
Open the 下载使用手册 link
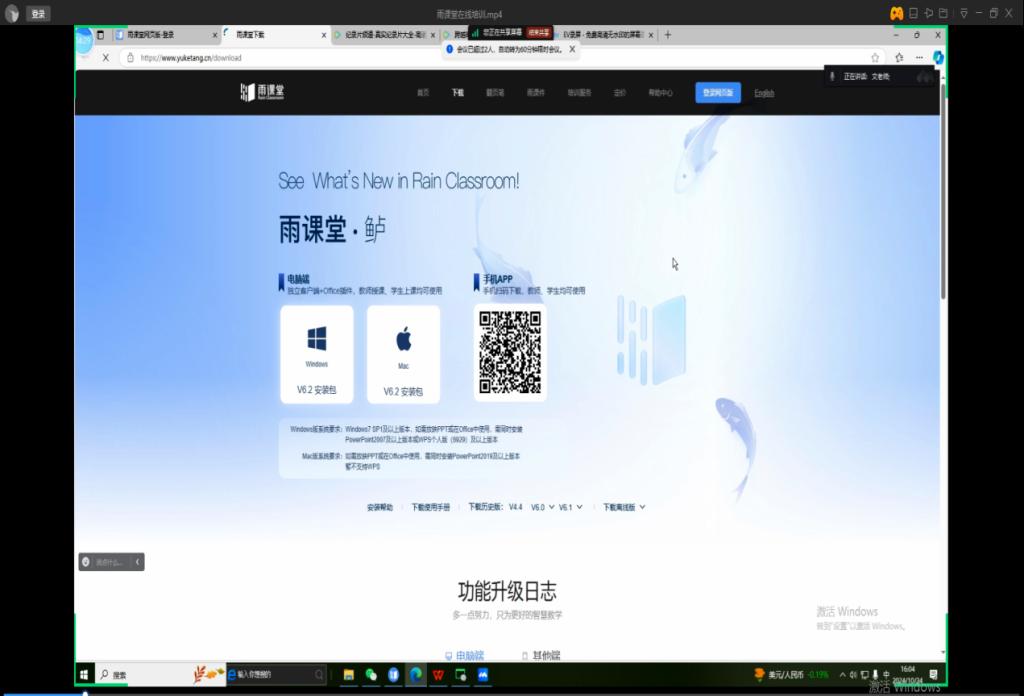click(x=430, y=507)
